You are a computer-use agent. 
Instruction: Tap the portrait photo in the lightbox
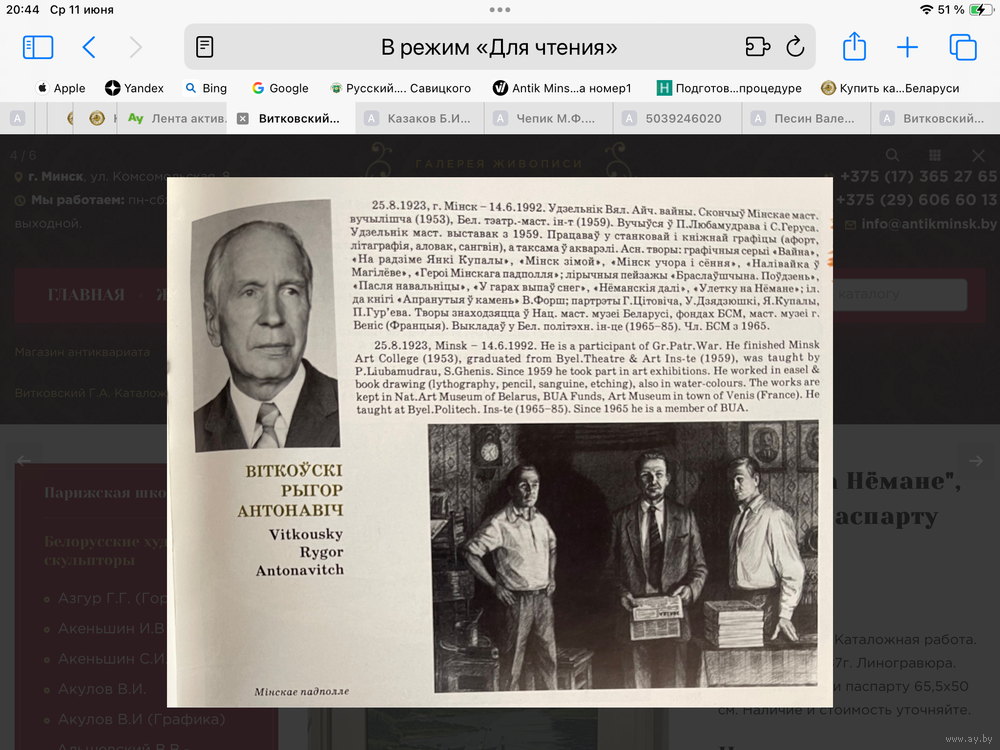click(x=265, y=326)
